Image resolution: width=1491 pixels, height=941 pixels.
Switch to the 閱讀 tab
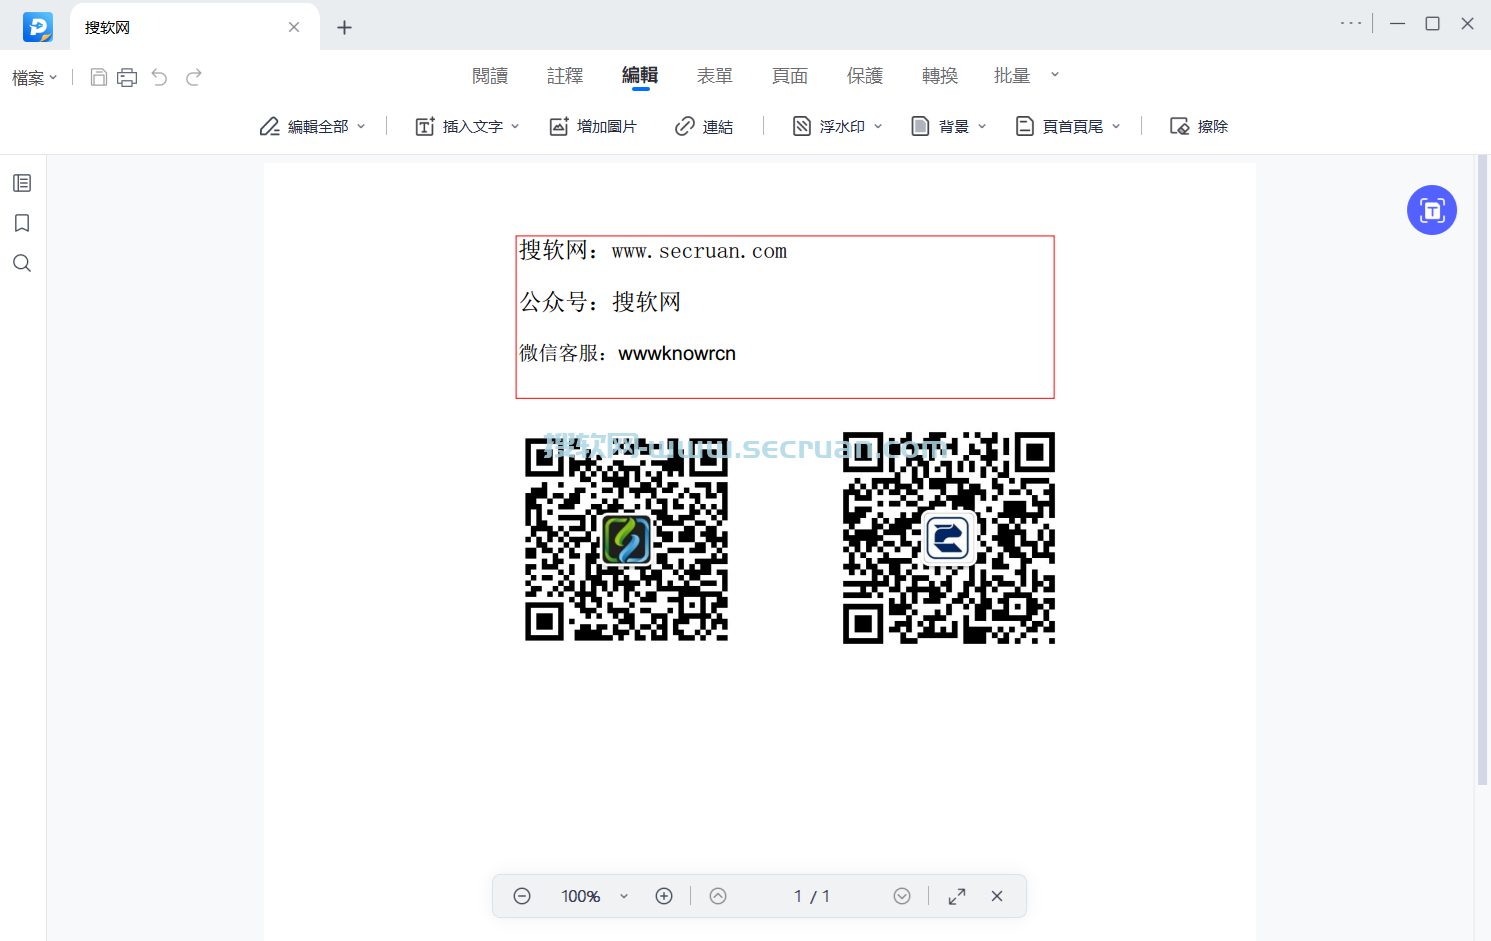(x=490, y=76)
